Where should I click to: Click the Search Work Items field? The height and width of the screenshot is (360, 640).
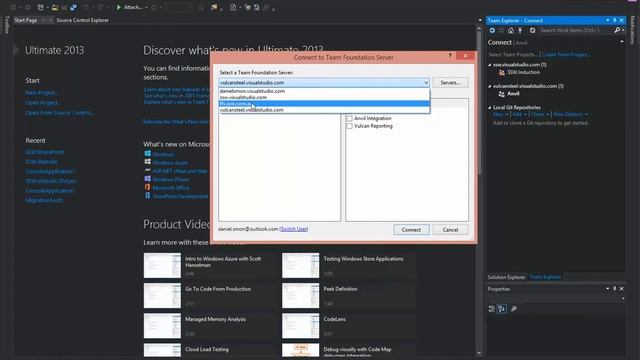tap(576, 30)
